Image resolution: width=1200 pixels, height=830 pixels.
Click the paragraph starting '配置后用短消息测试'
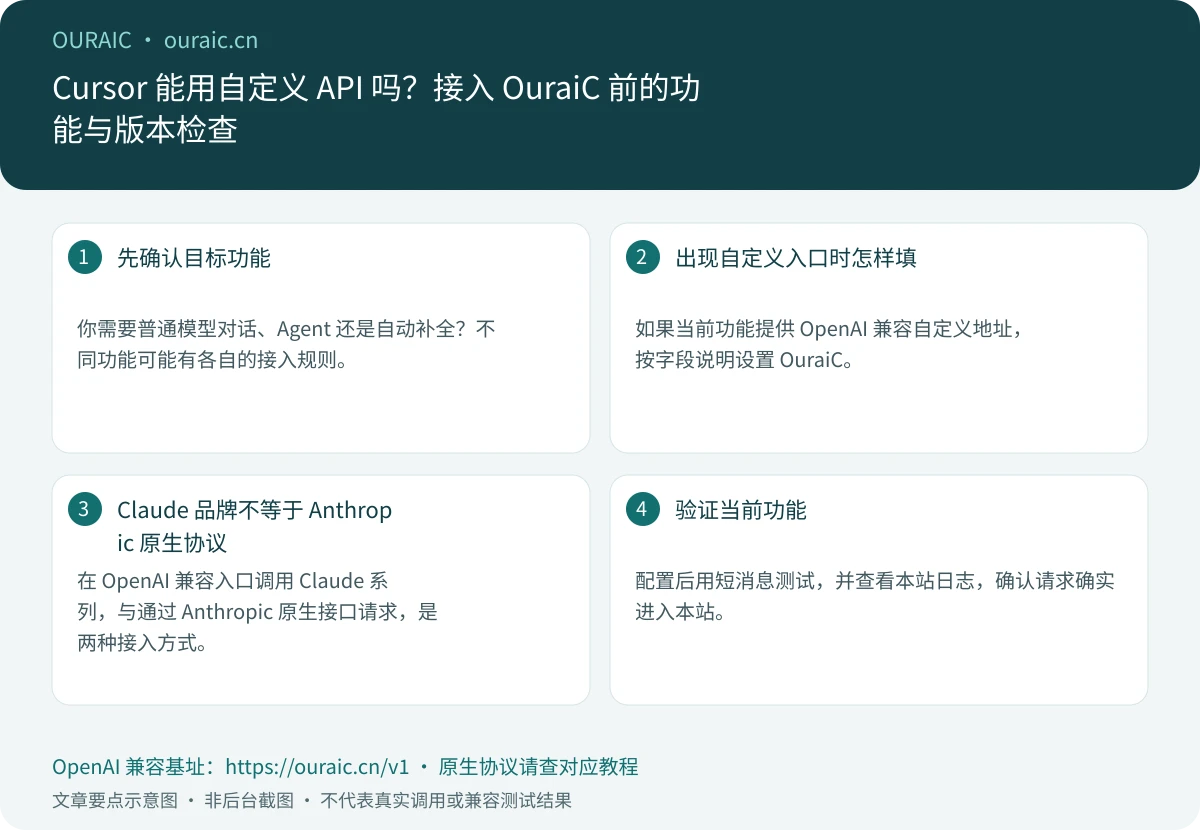point(875,596)
